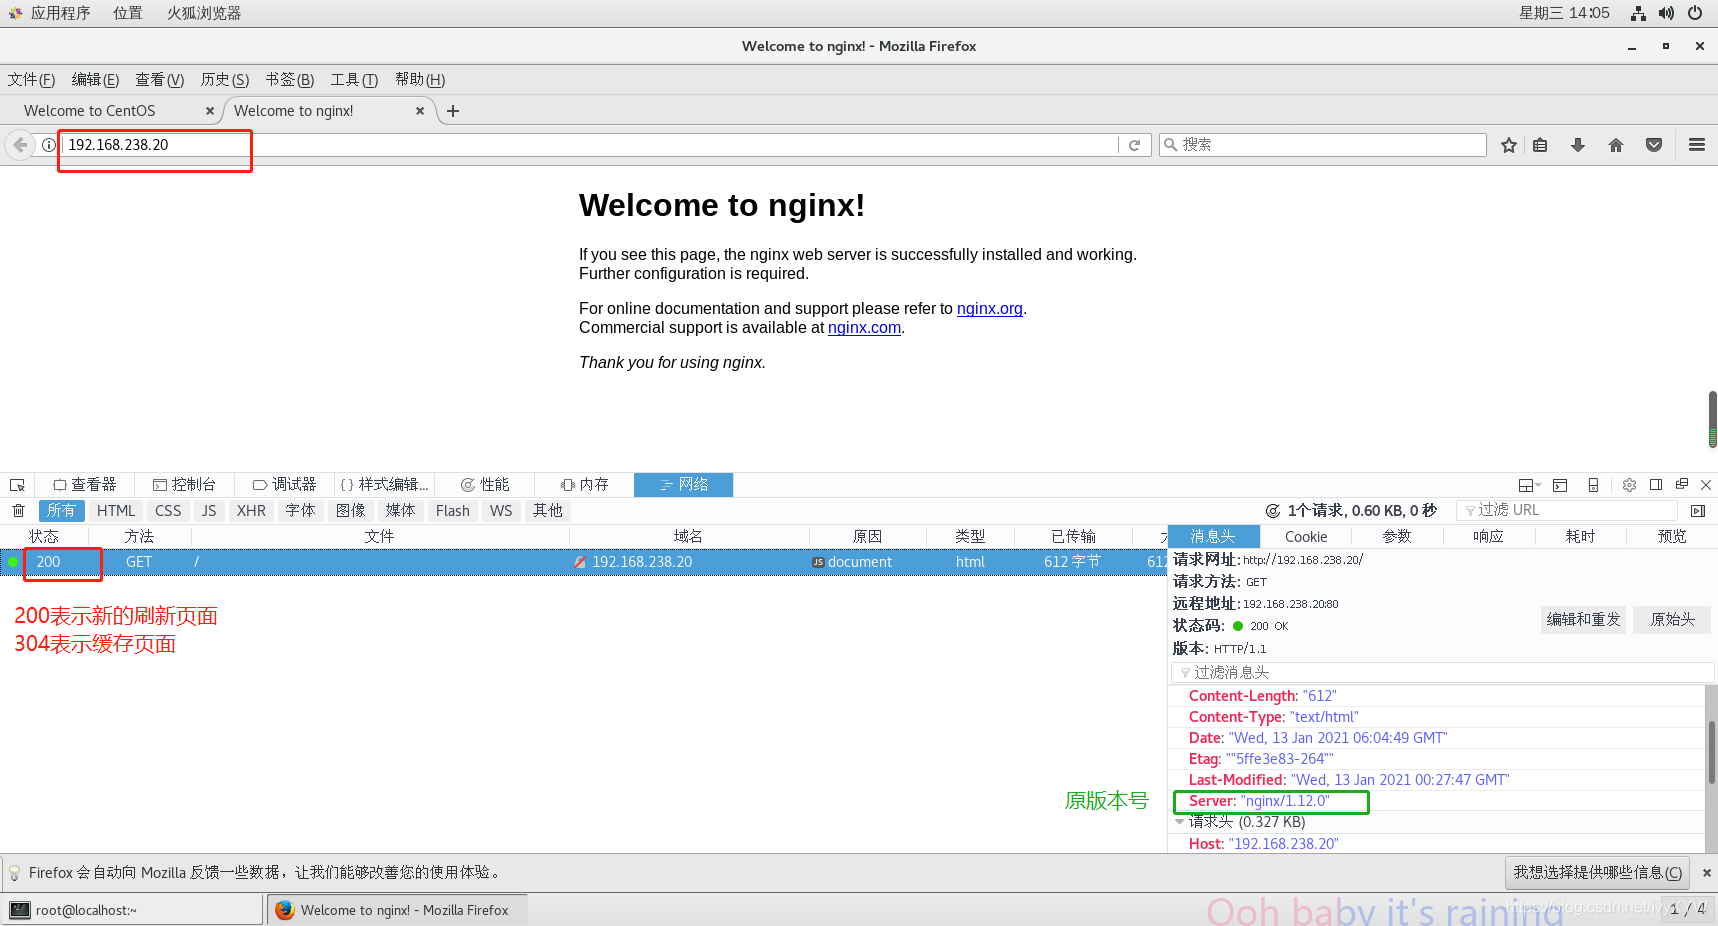Collapse the request details side pane
This screenshot has width=1718, height=926.
[x=1697, y=511]
